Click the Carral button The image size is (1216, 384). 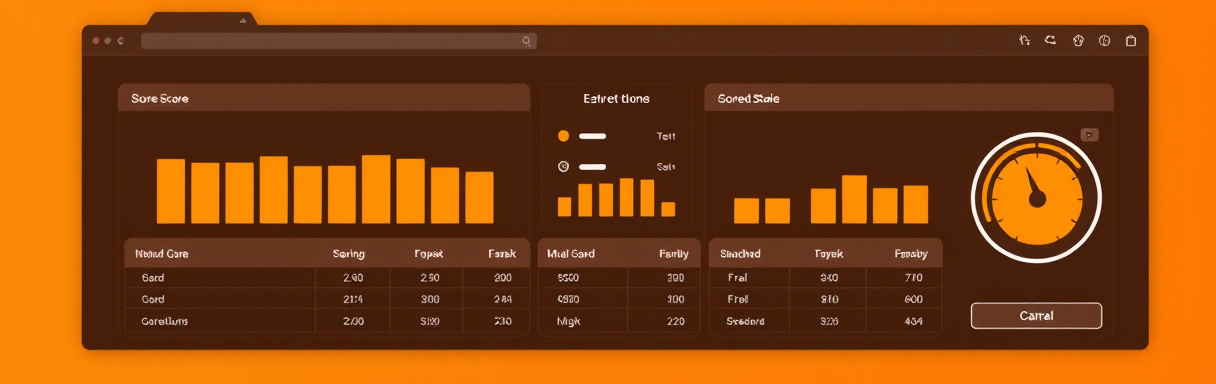1036,315
